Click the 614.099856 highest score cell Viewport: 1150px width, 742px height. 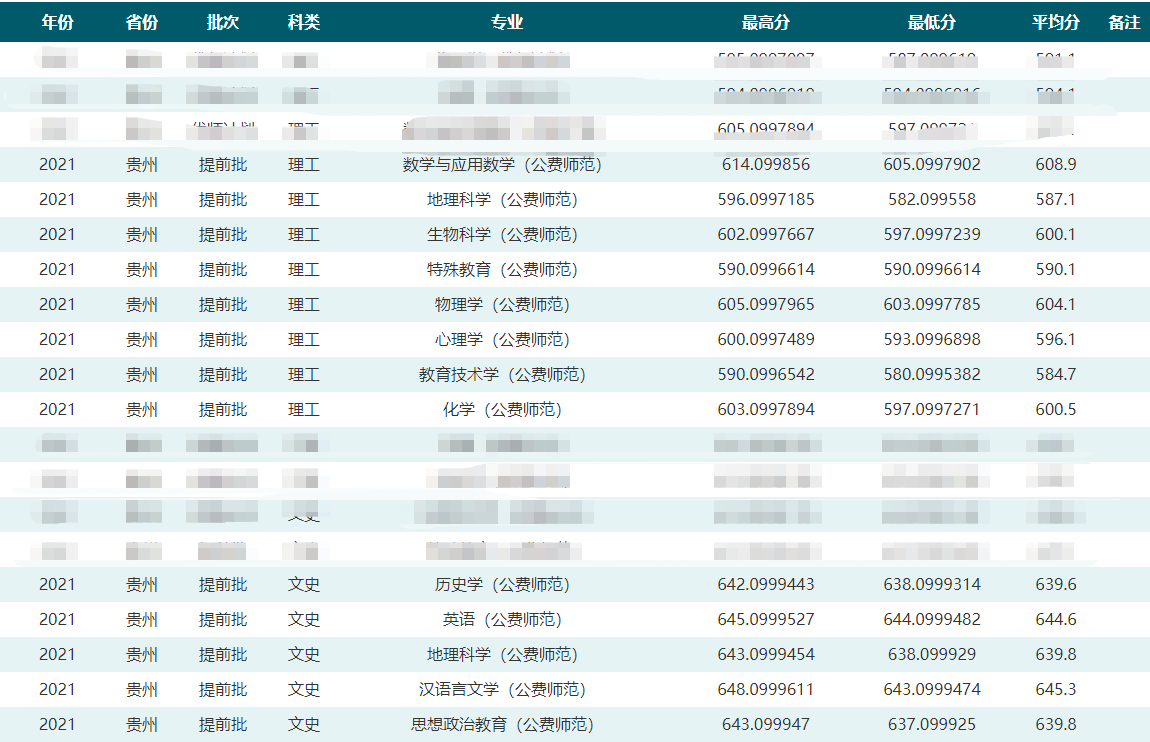(x=766, y=164)
